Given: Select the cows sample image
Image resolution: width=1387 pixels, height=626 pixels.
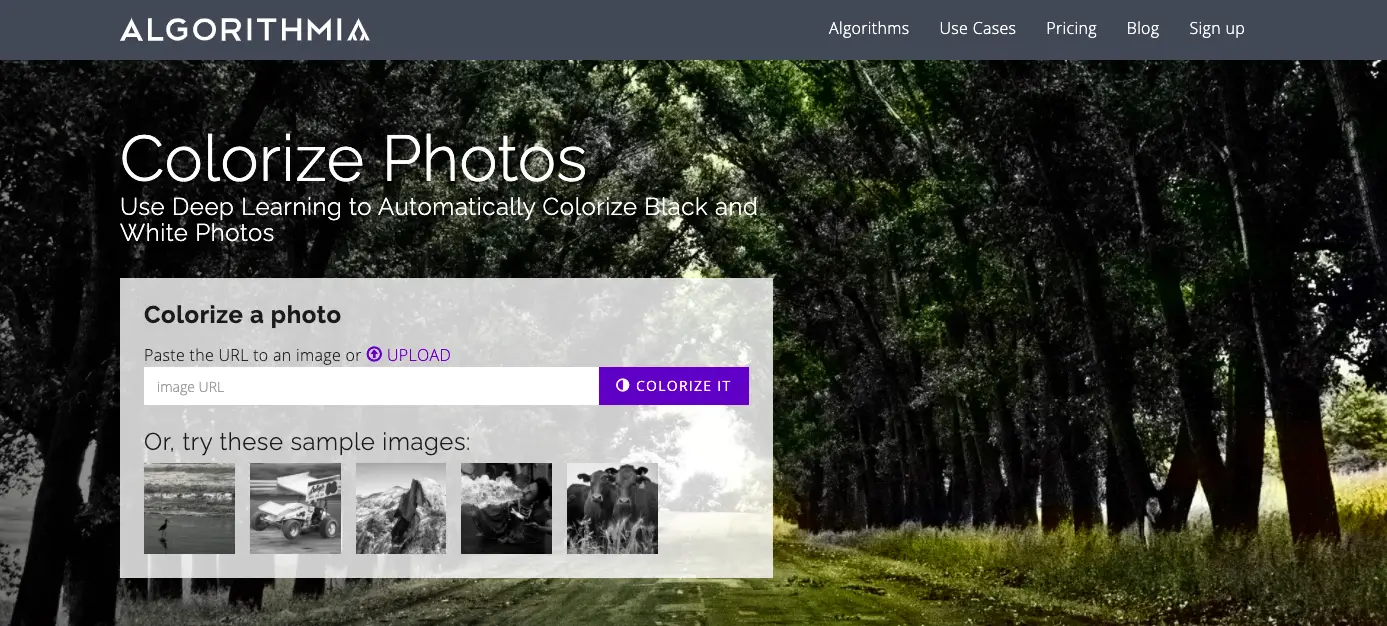Looking at the screenshot, I should click(x=612, y=508).
